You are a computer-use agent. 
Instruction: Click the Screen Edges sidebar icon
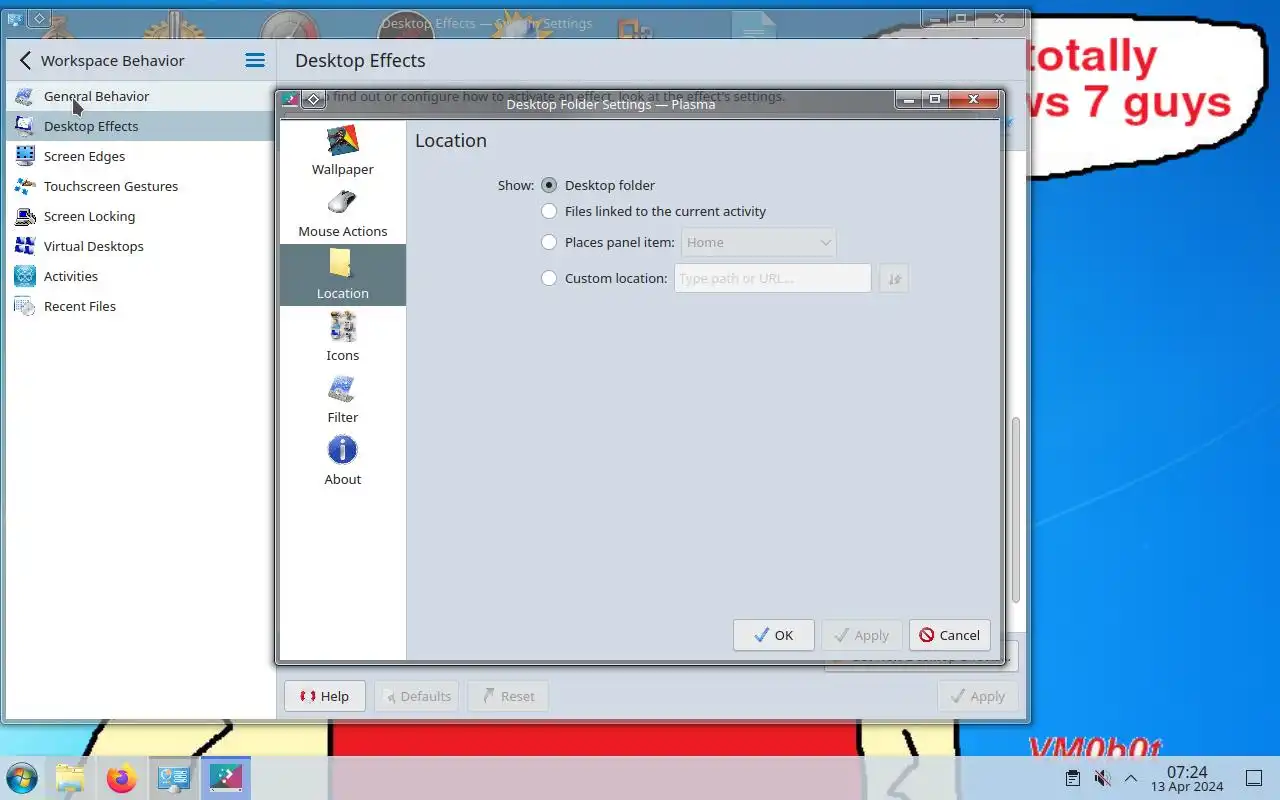click(x=25, y=156)
